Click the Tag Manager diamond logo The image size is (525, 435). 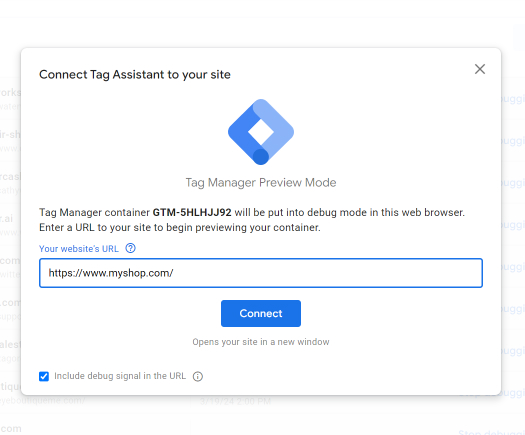[x=261, y=132]
